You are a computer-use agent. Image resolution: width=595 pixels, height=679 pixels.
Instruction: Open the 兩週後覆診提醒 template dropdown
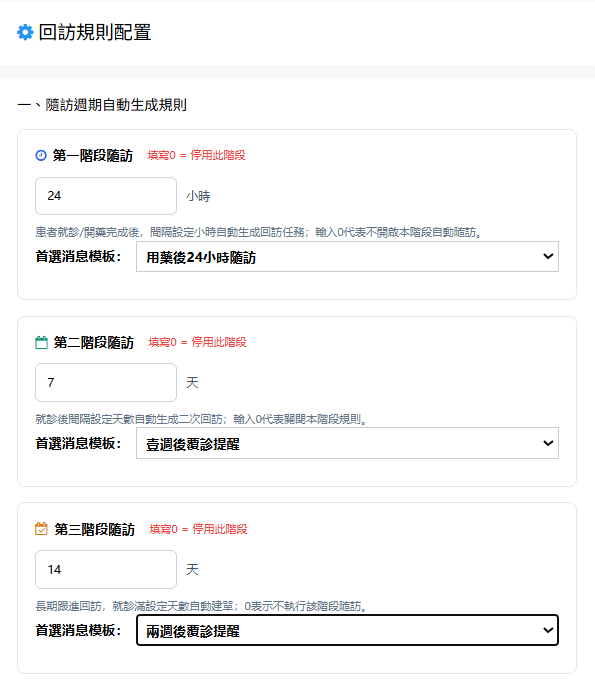pos(347,630)
